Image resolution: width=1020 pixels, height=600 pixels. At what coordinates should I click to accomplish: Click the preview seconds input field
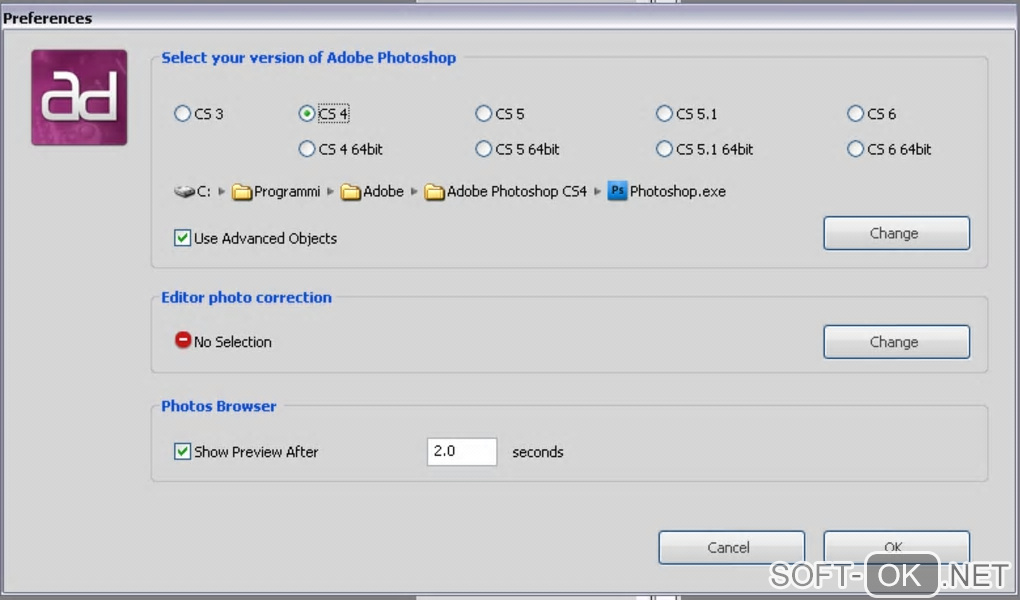click(x=461, y=452)
